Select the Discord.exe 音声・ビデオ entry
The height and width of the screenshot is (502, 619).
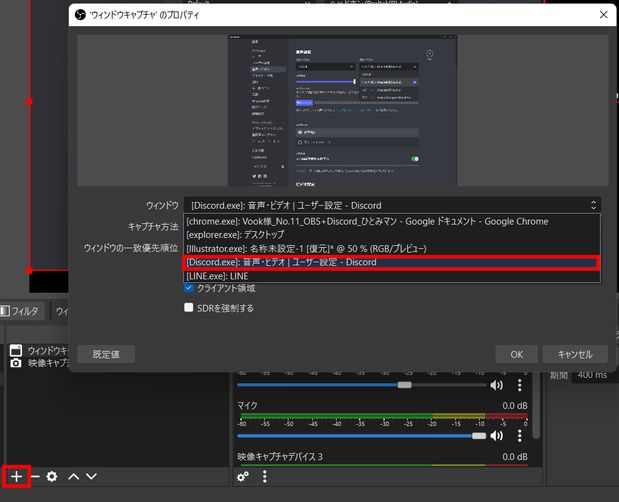tap(392, 262)
